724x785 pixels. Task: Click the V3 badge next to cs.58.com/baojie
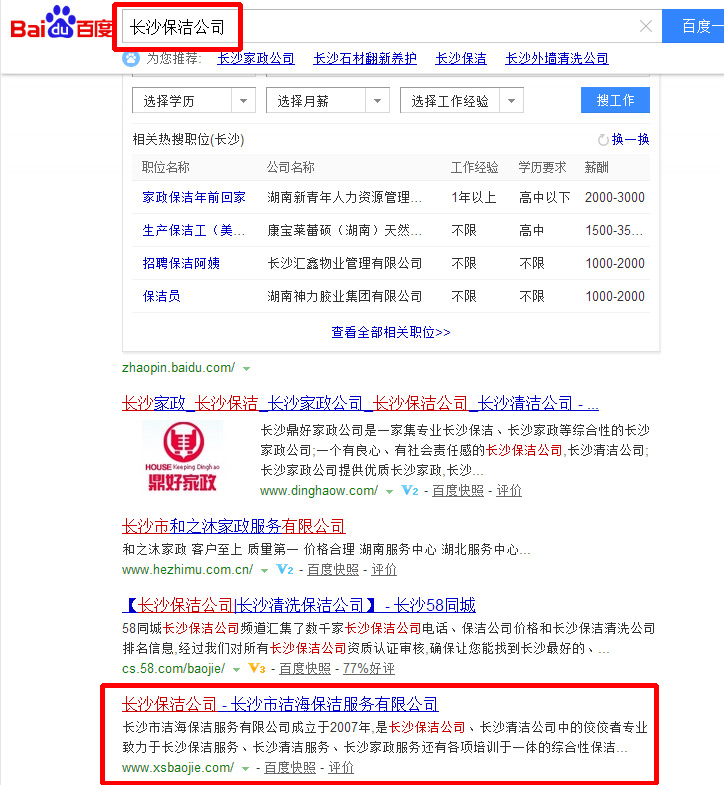tap(257, 668)
